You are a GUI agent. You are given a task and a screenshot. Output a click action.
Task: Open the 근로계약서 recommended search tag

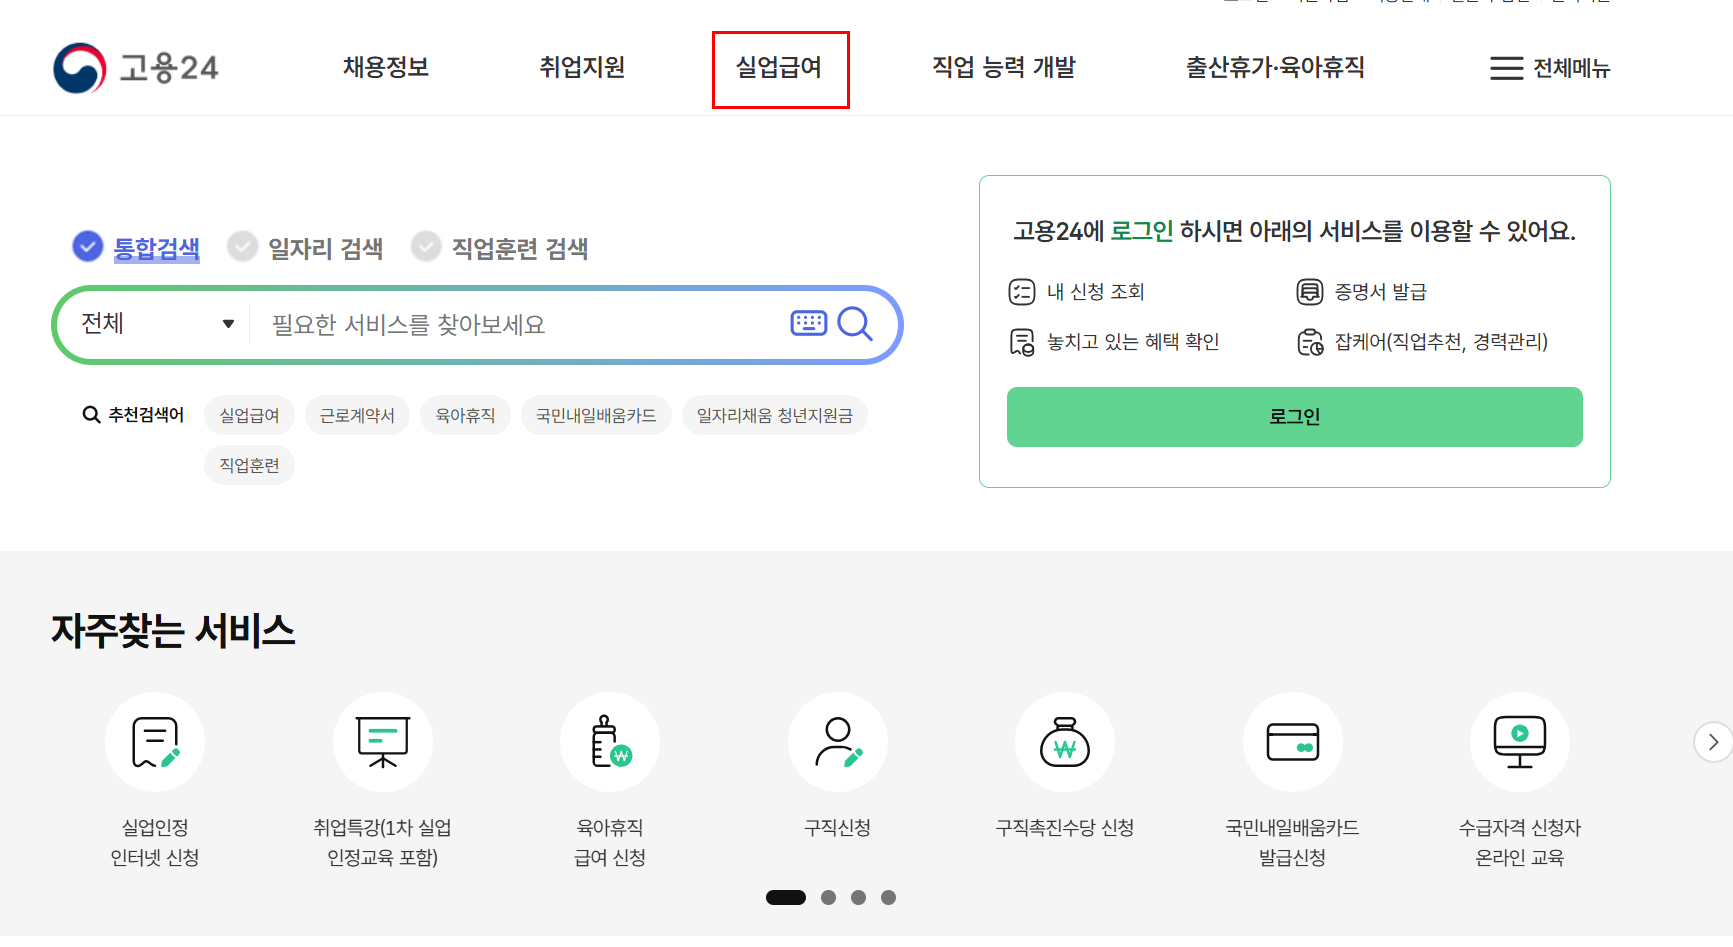tap(357, 415)
